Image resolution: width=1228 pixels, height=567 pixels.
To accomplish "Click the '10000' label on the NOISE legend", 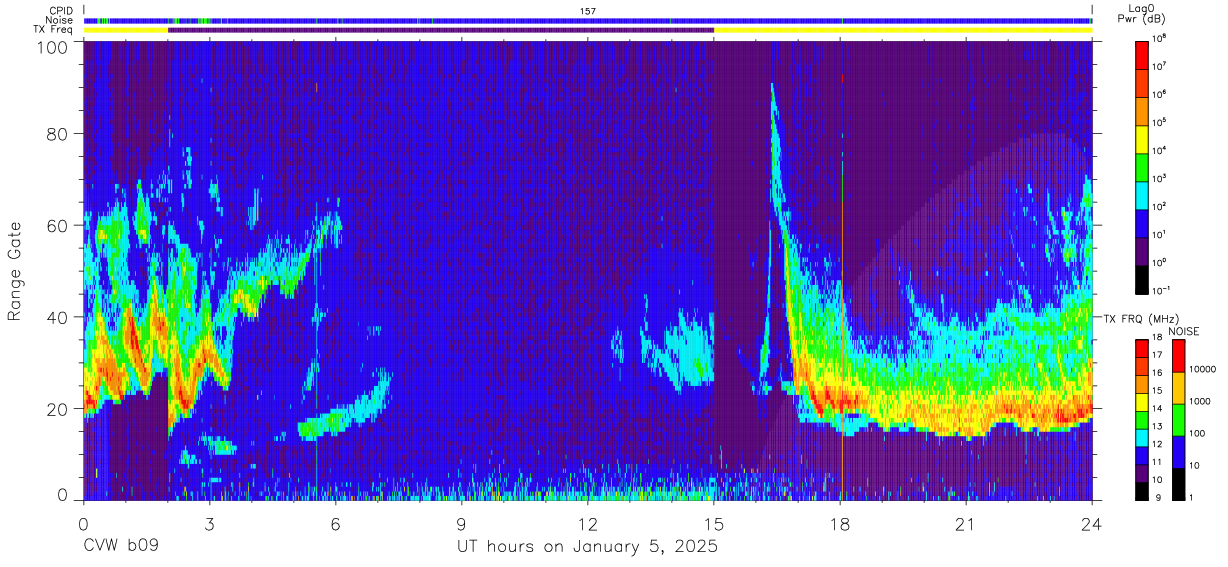I will (x=1203, y=371).
